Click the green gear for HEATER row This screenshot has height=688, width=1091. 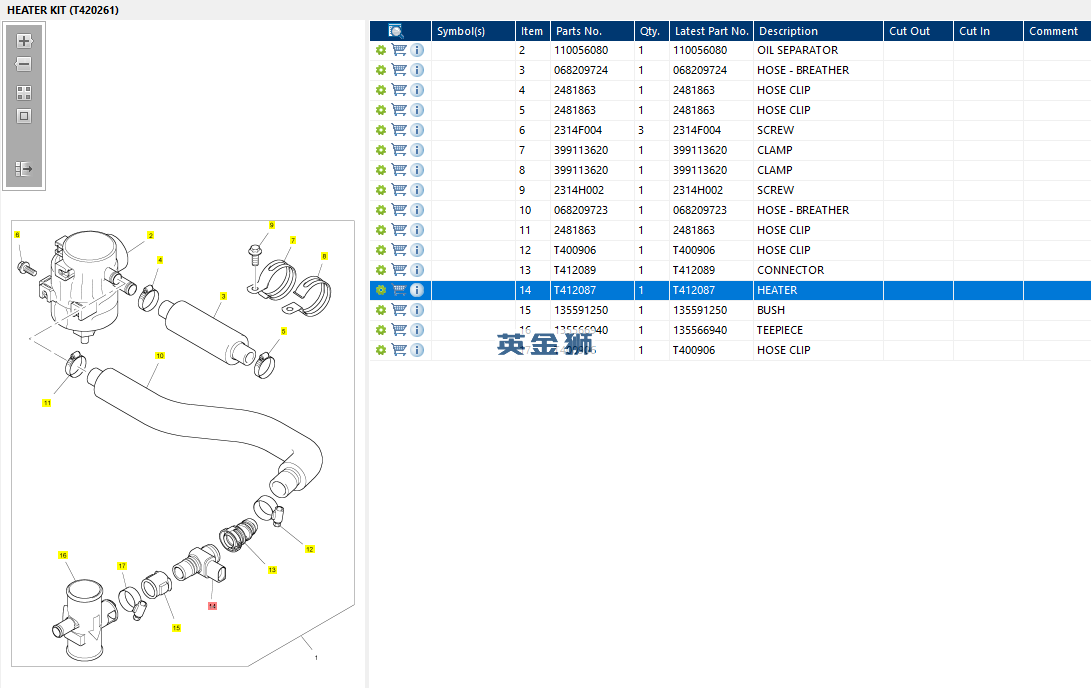(x=381, y=290)
